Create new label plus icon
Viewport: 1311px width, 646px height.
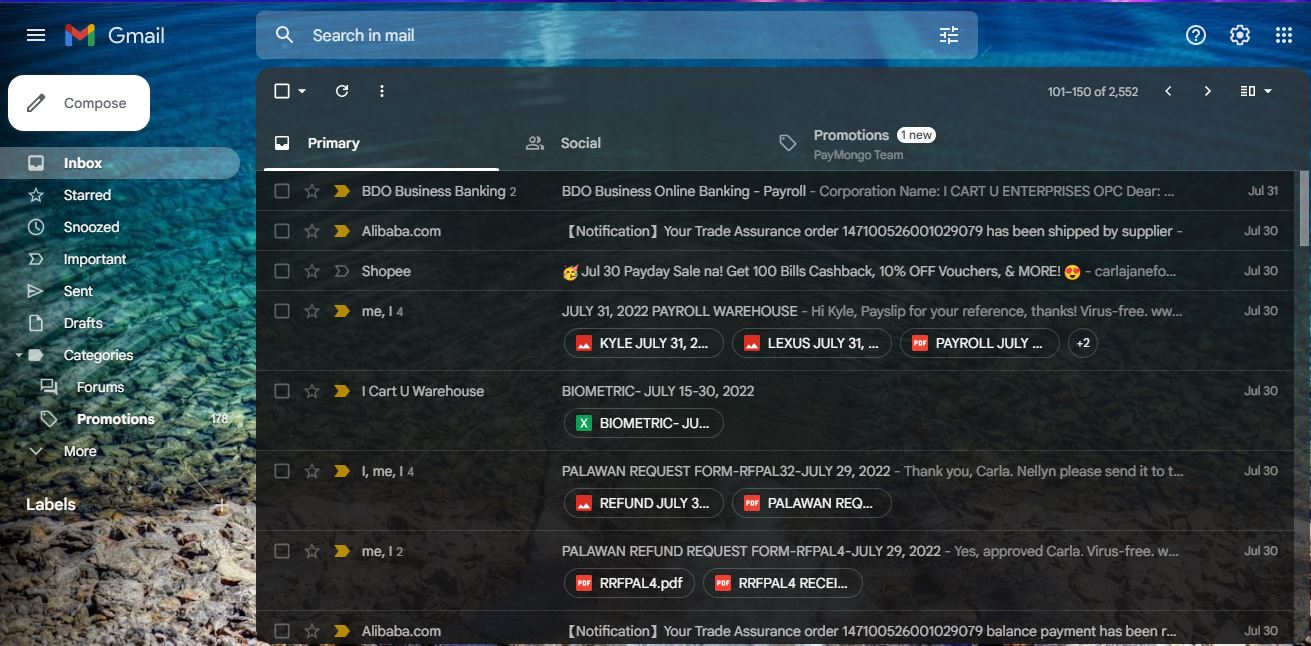tap(221, 505)
